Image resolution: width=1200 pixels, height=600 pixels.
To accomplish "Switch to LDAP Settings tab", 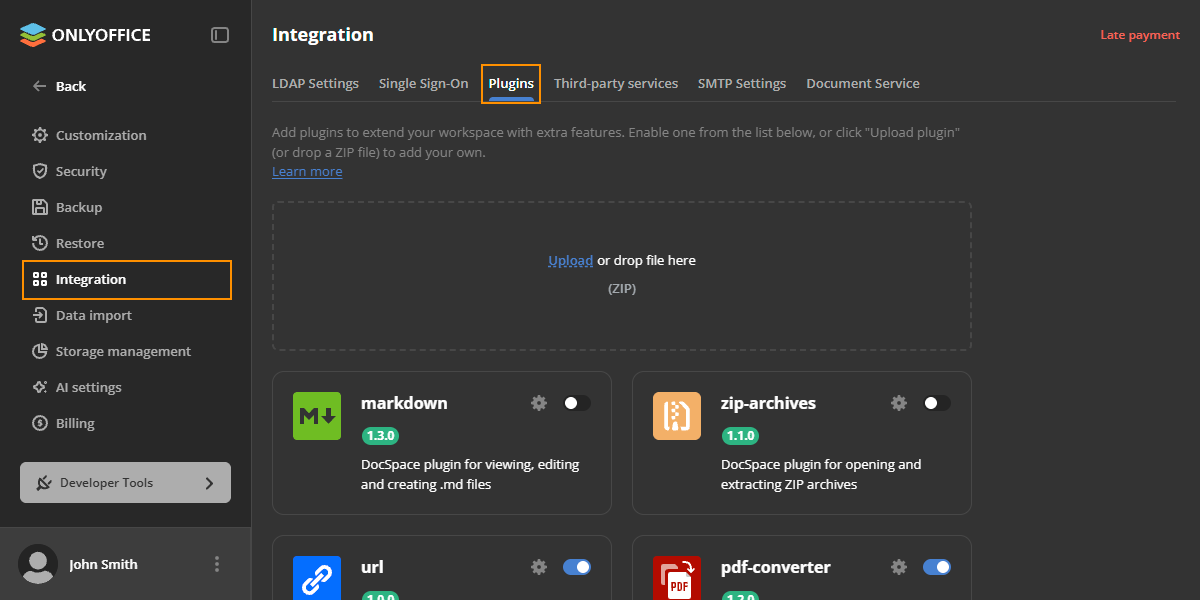I will coord(315,83).
